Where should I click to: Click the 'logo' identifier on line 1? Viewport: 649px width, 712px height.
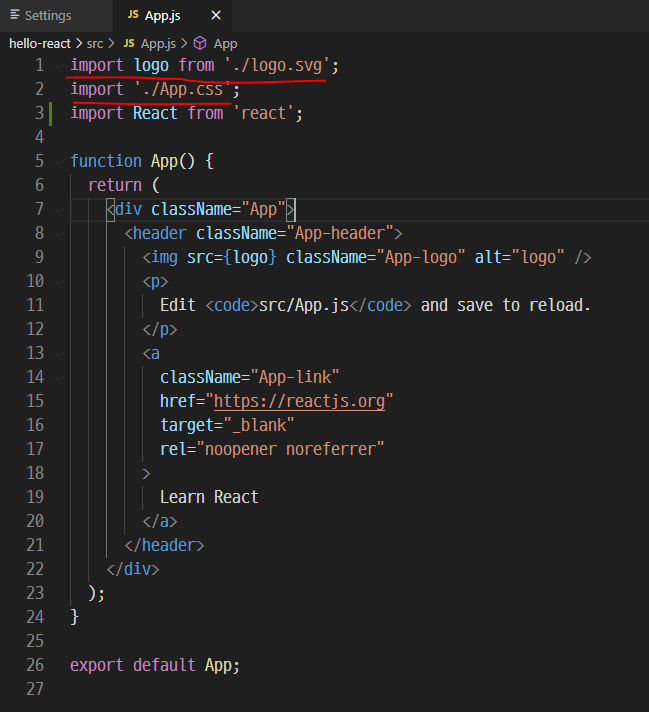[151, 65]
